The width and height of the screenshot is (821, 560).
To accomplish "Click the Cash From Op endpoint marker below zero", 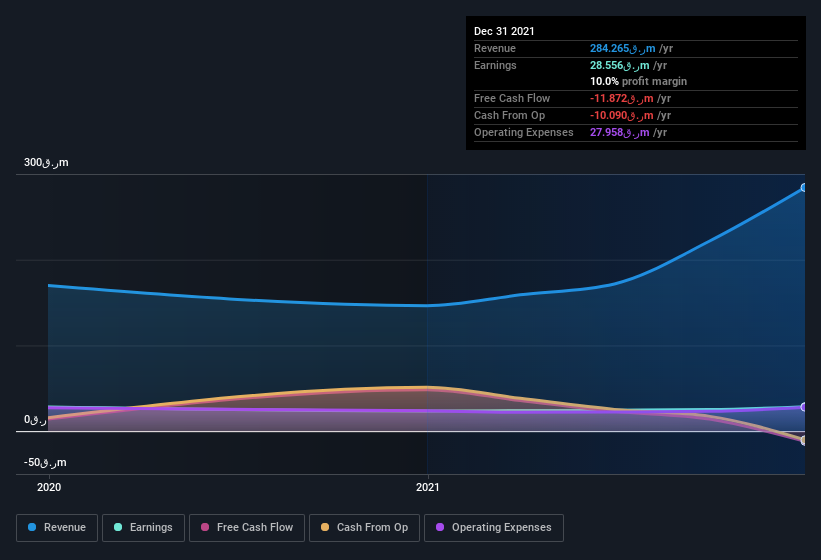I will (x=803, y=440).
